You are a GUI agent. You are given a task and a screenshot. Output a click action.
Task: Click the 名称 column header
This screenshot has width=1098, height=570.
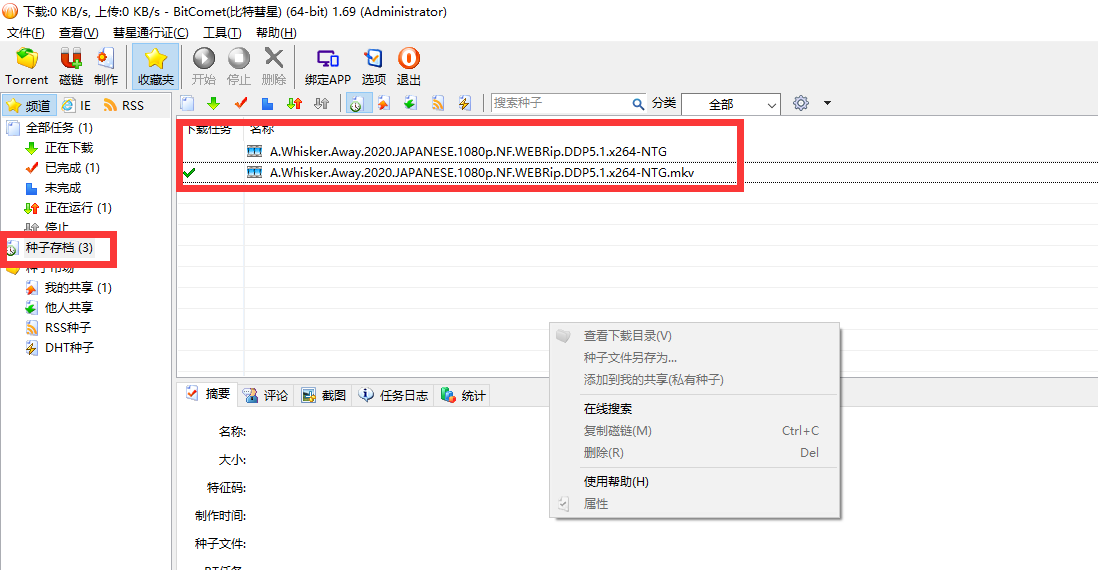pyautogui.click(x=262, y=129)
